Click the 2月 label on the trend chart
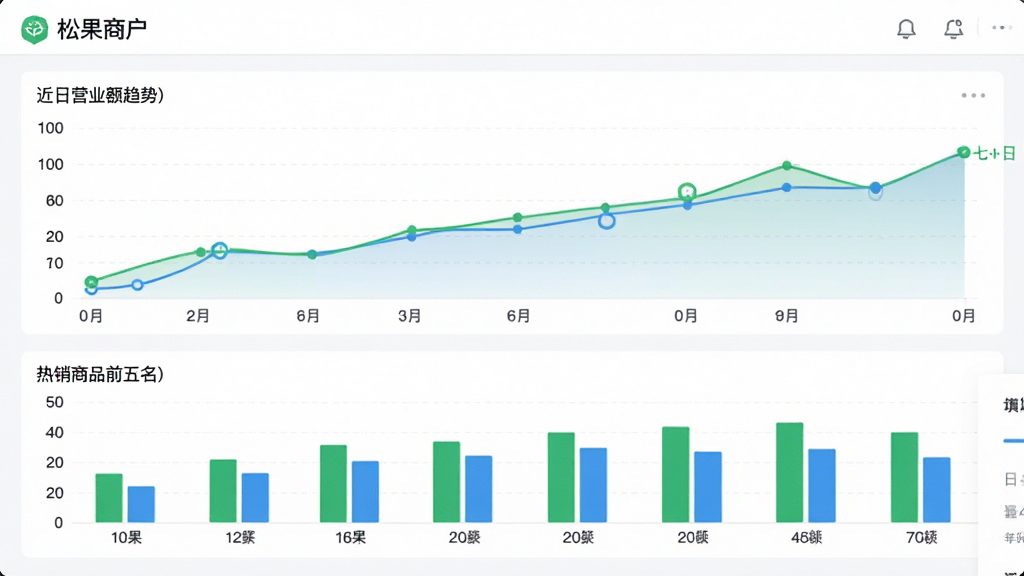Screen dimensions: 1024x576 198,316
